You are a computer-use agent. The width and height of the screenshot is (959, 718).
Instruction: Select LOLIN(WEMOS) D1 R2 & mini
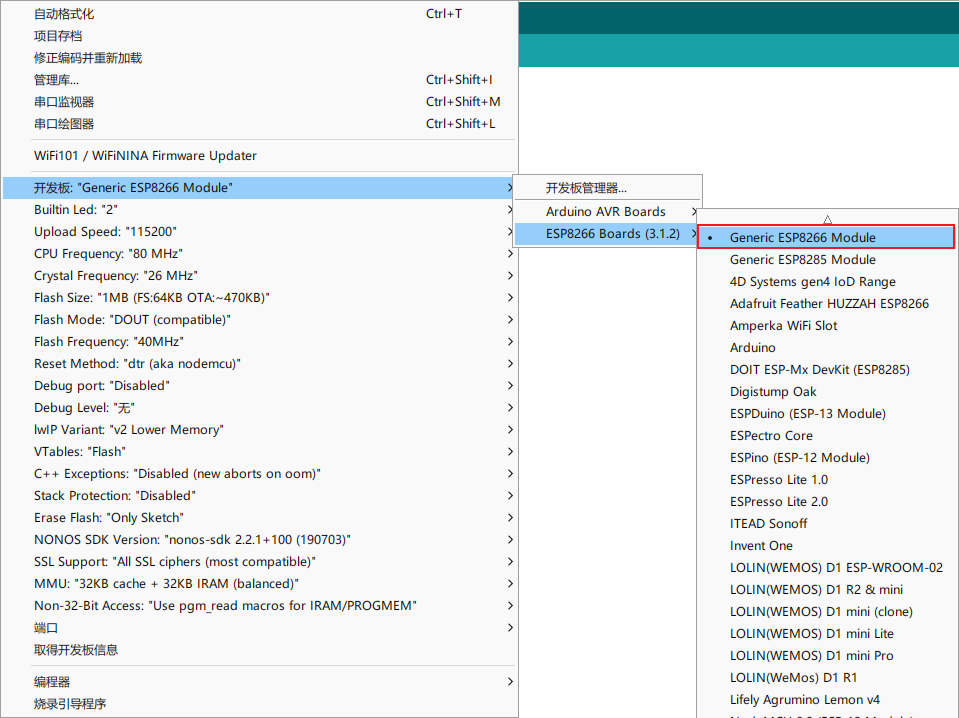826,590
